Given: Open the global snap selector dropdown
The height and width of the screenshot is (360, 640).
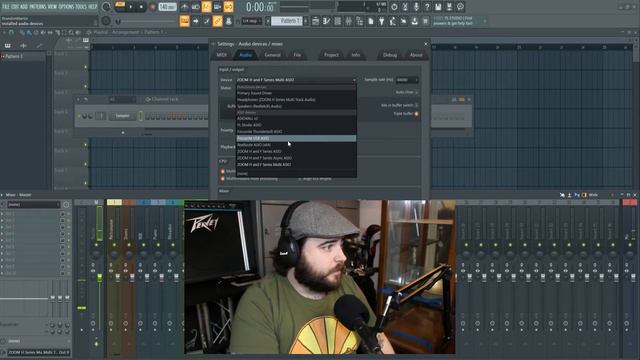Looking at the screenshot, I should click(x=251, y=21).
